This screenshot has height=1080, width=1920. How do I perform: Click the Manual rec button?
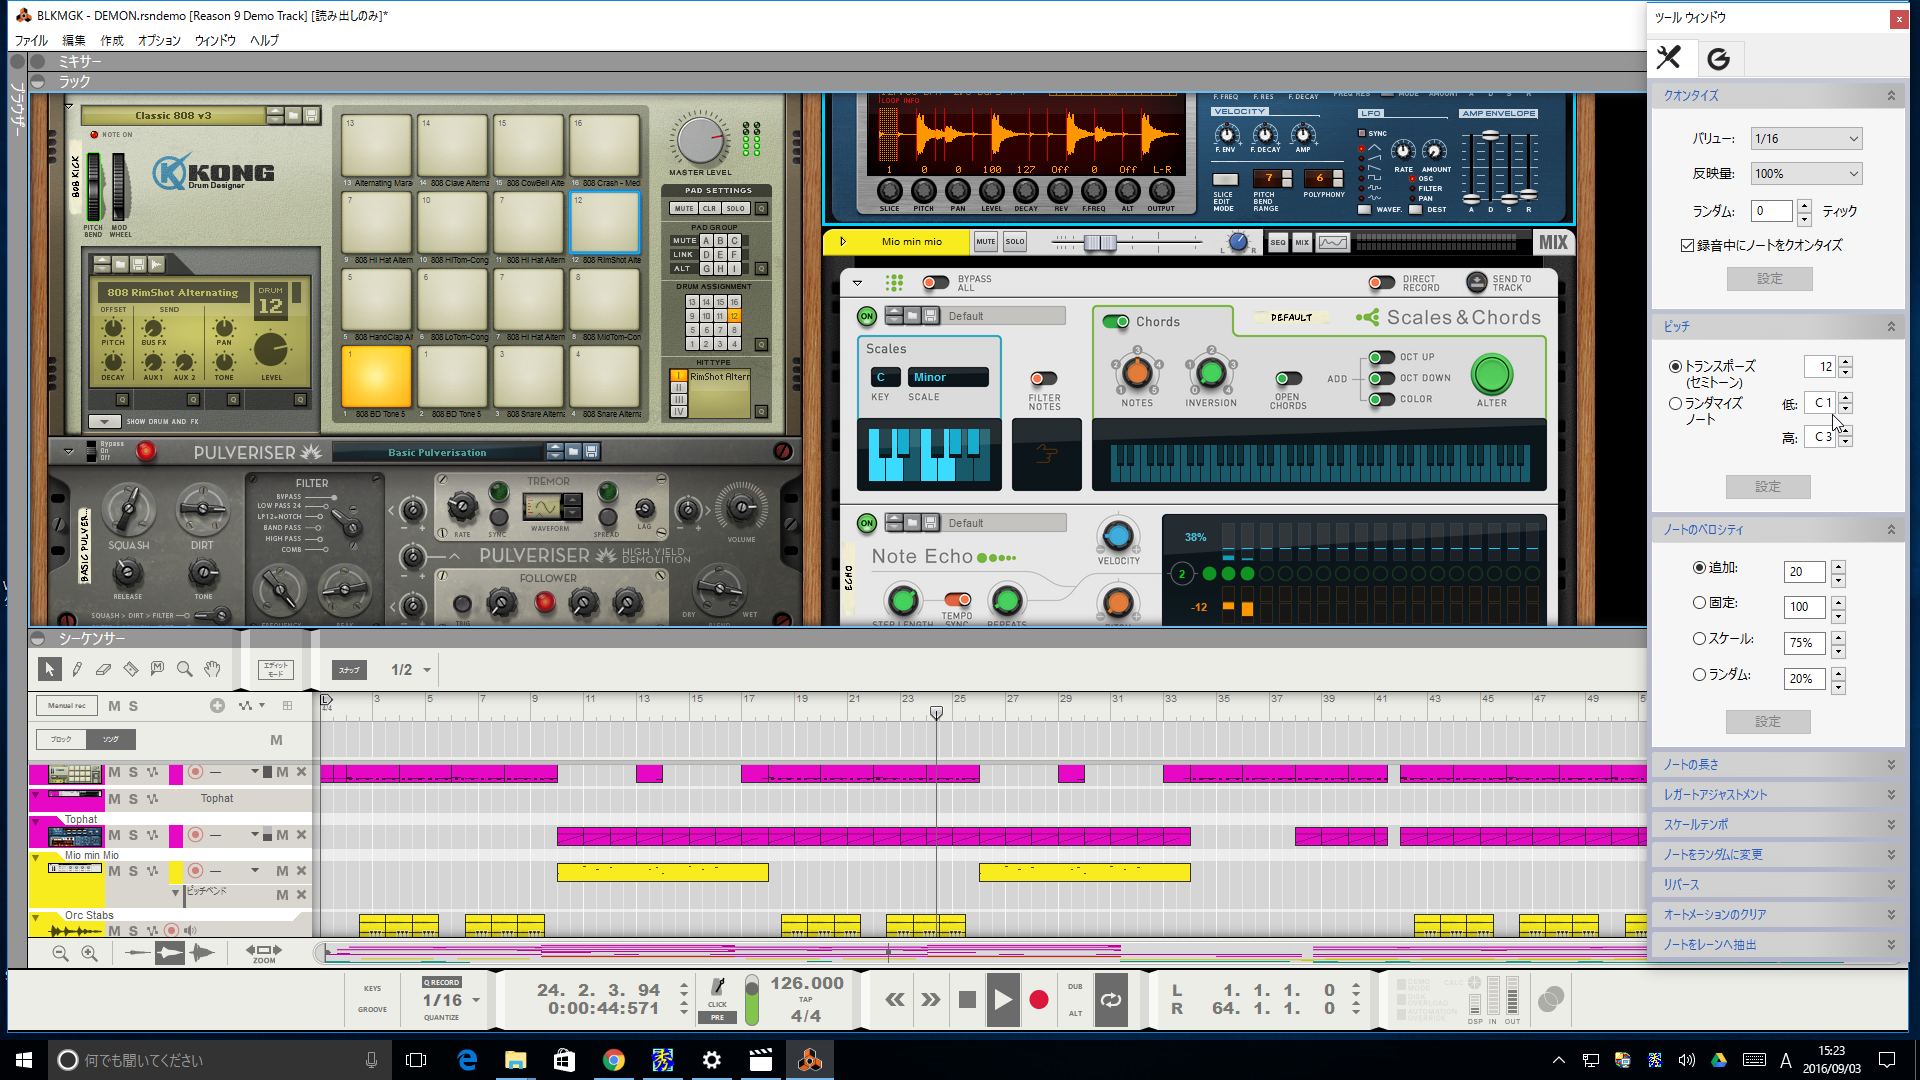pos(67,706)
